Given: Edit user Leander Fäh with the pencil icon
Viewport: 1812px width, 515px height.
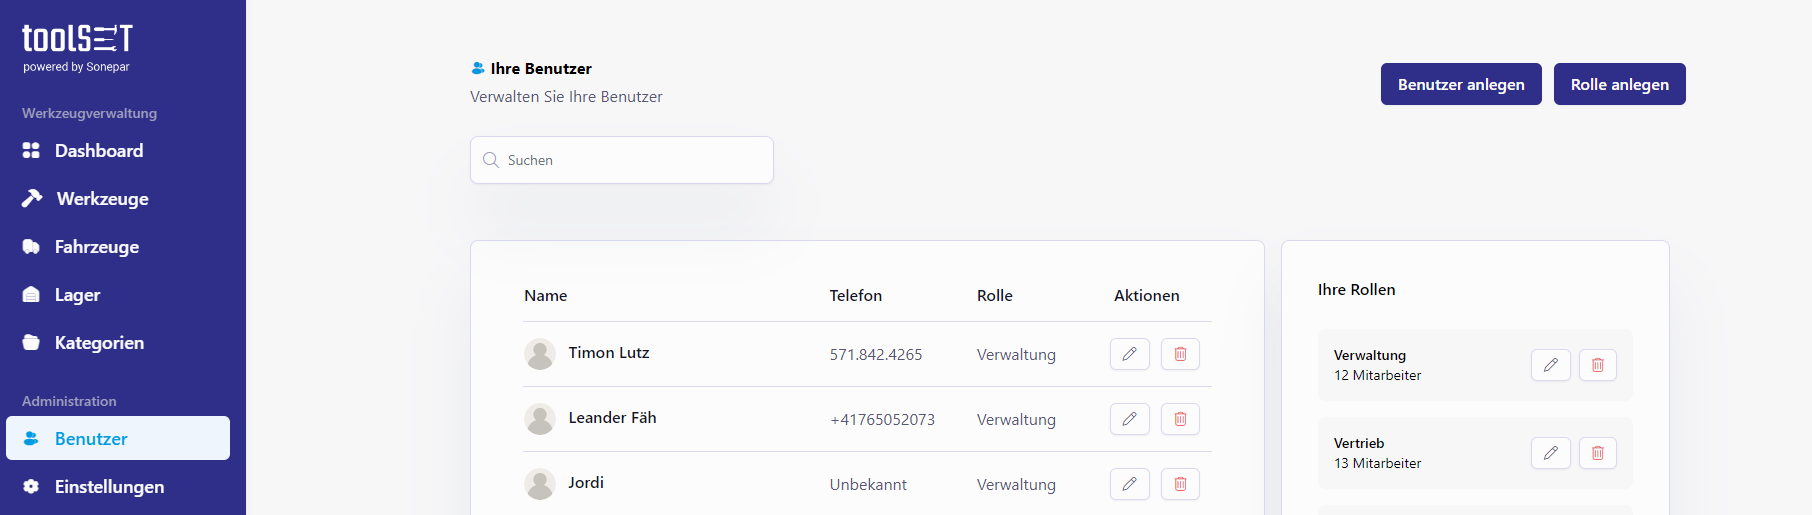Looking at the screenshot, I should [x=1129, y=419].
